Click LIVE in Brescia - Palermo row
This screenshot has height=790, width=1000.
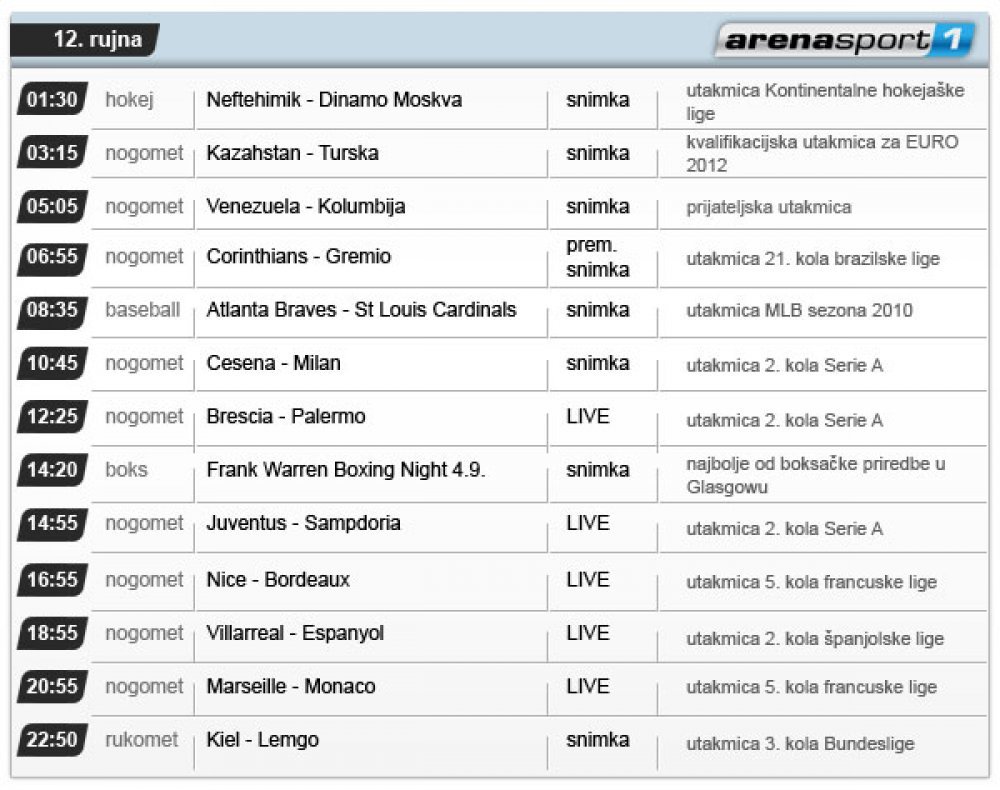588,416
